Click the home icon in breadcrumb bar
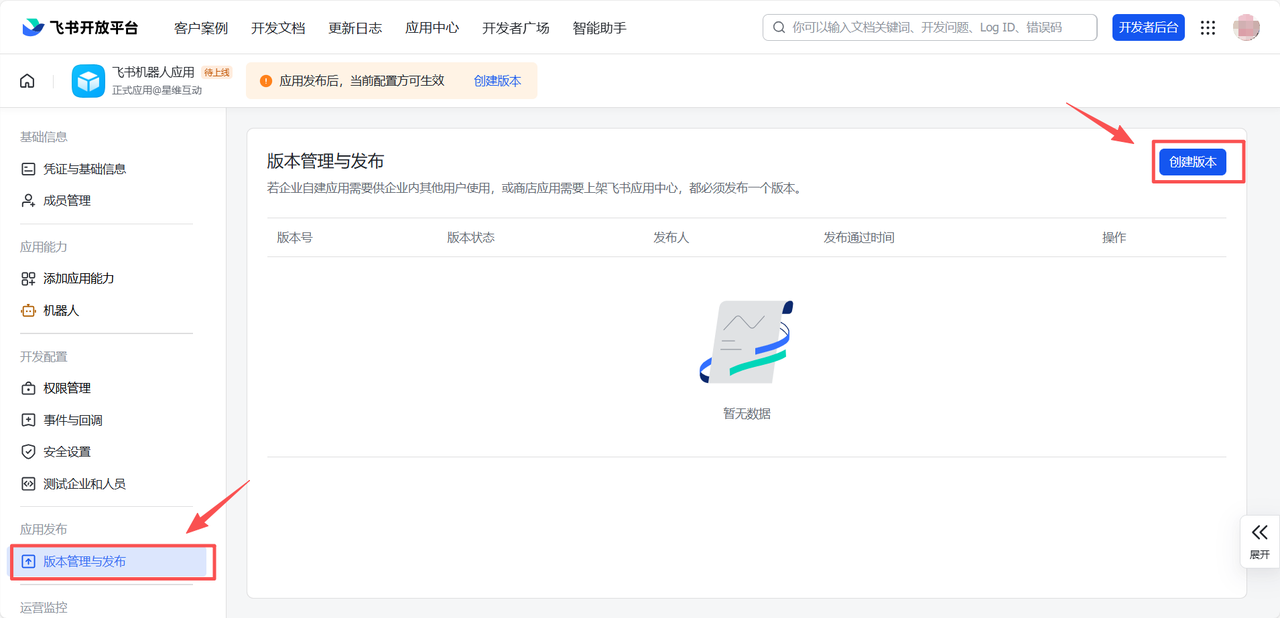This screenshot has width=1280, height=618. tap(27, 81)
